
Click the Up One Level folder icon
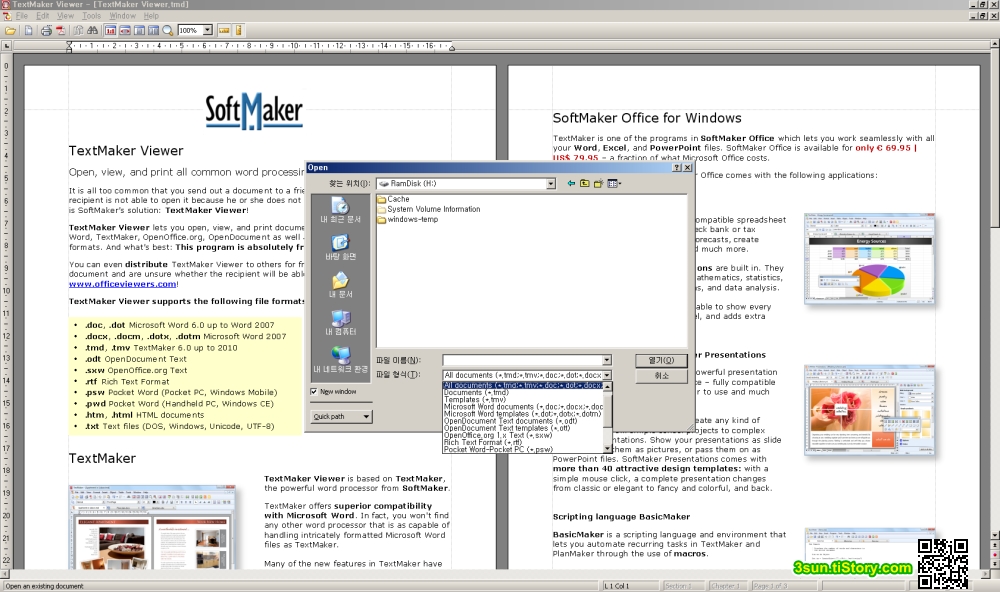point(585,184)
